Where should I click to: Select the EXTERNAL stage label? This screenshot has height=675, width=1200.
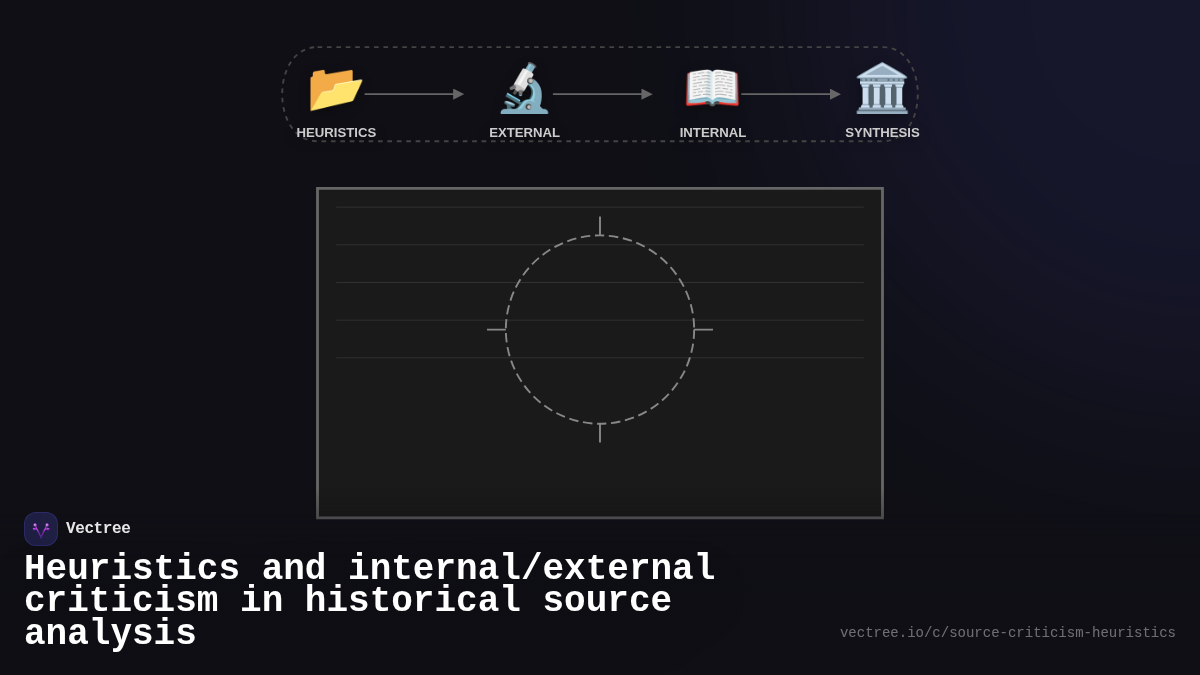524,132
